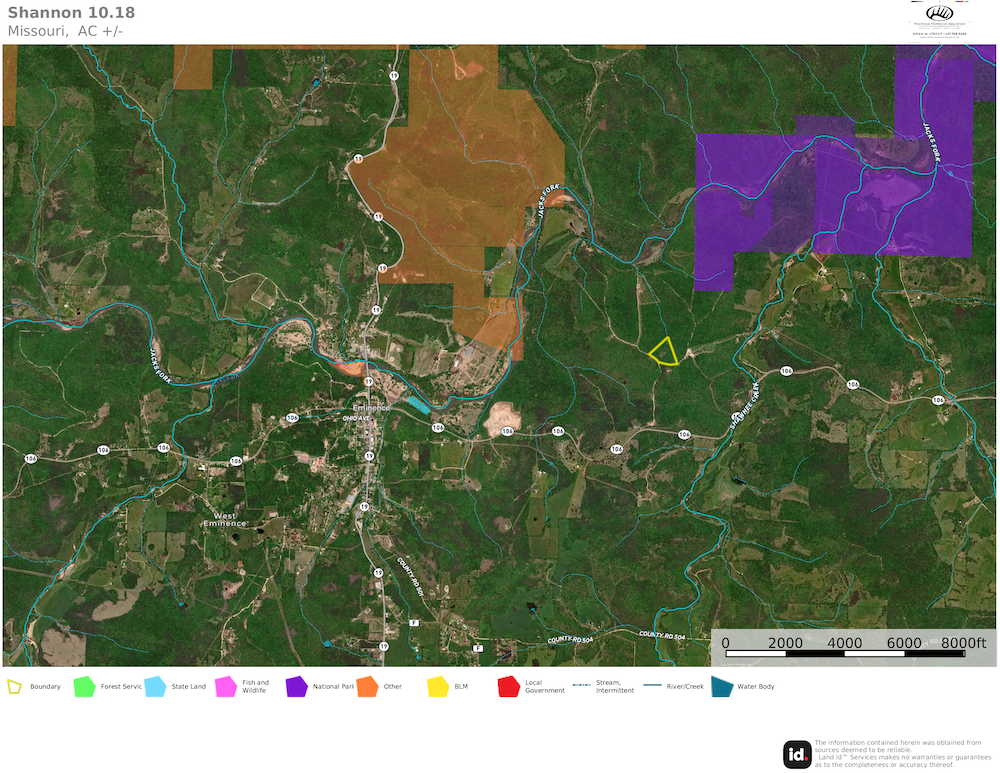This screenshot has height=773, width=1000.
Task: Click the red Local Government legend icon
Action: click(x=509, y=687)
